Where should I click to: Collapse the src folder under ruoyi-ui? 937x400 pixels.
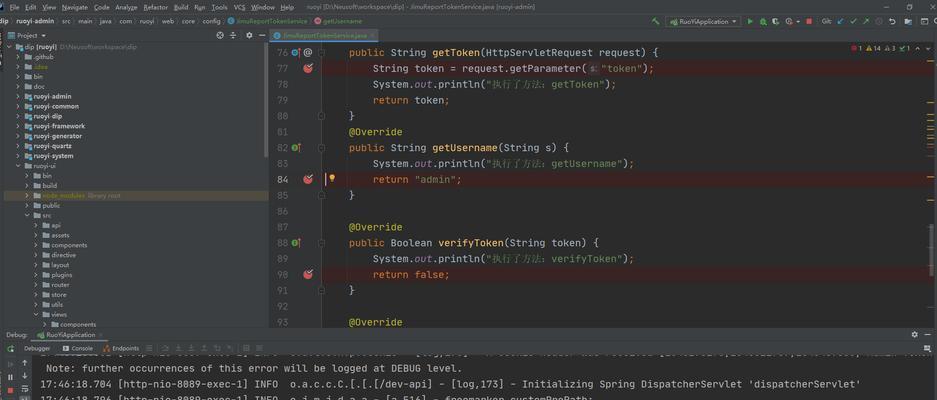coord(27,215)
